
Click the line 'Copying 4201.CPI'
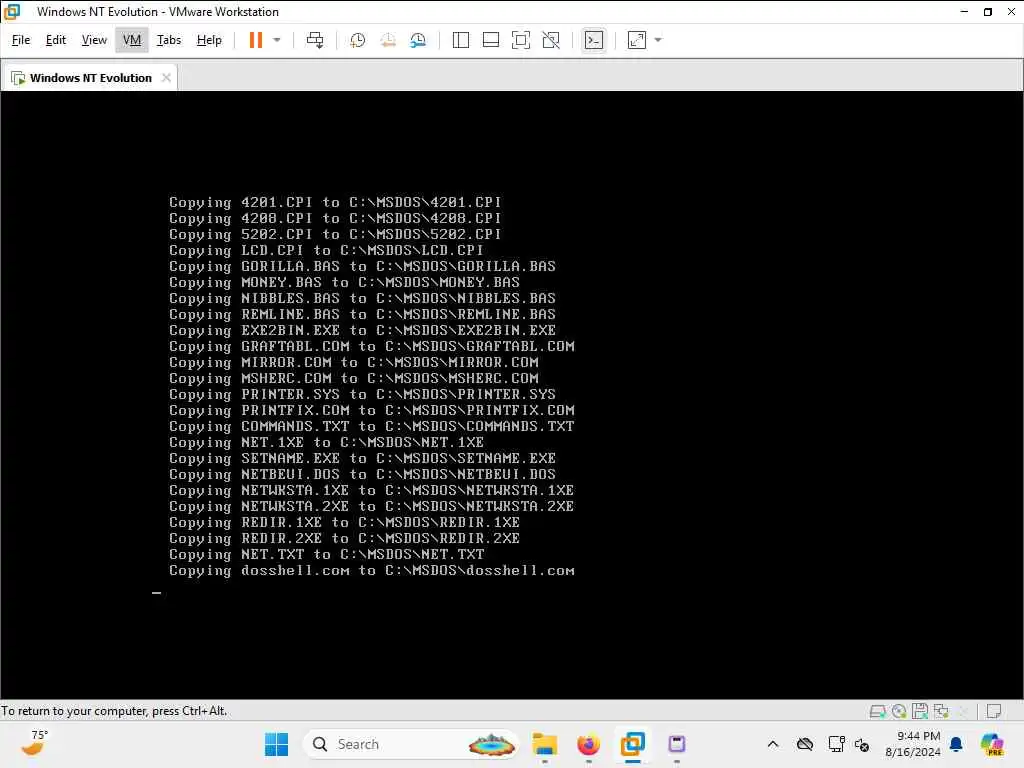335,202
